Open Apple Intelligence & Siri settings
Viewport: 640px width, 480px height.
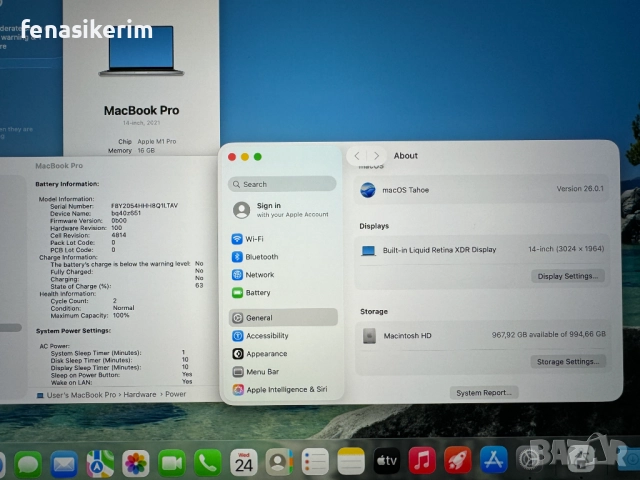[283, 389]
